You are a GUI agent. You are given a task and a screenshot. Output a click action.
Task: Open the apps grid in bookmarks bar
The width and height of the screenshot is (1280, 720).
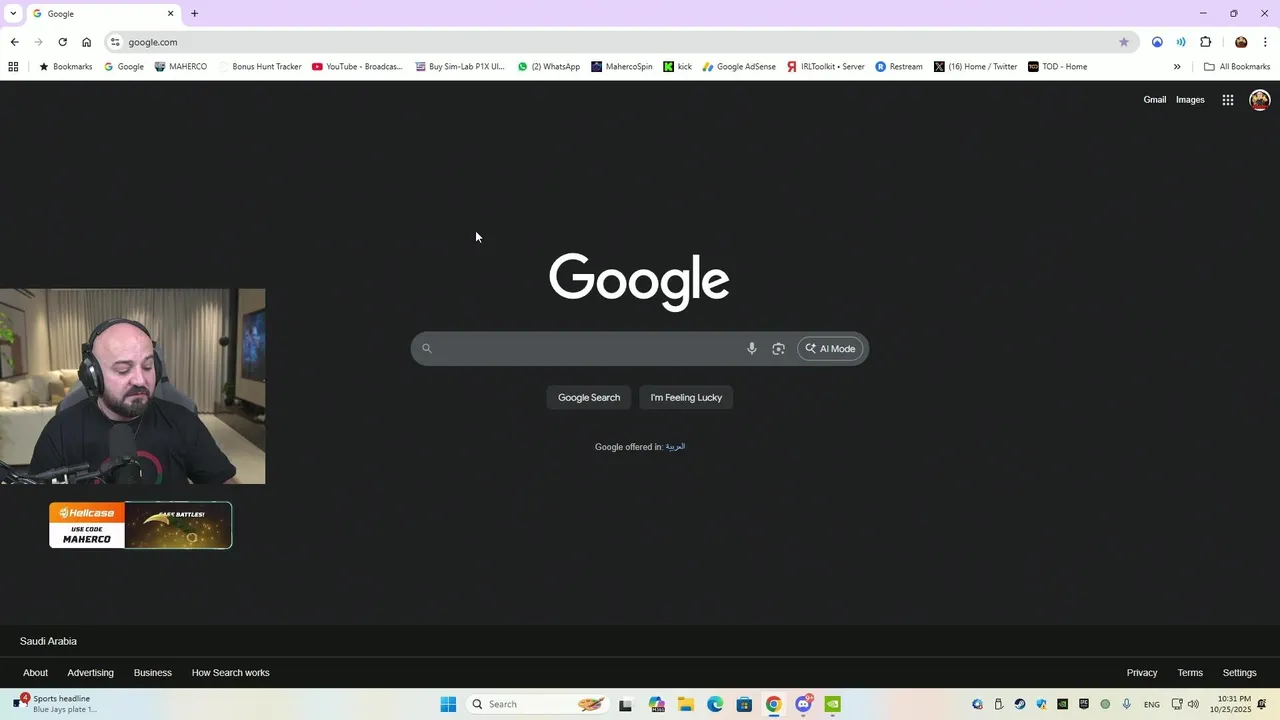point(13,67)
